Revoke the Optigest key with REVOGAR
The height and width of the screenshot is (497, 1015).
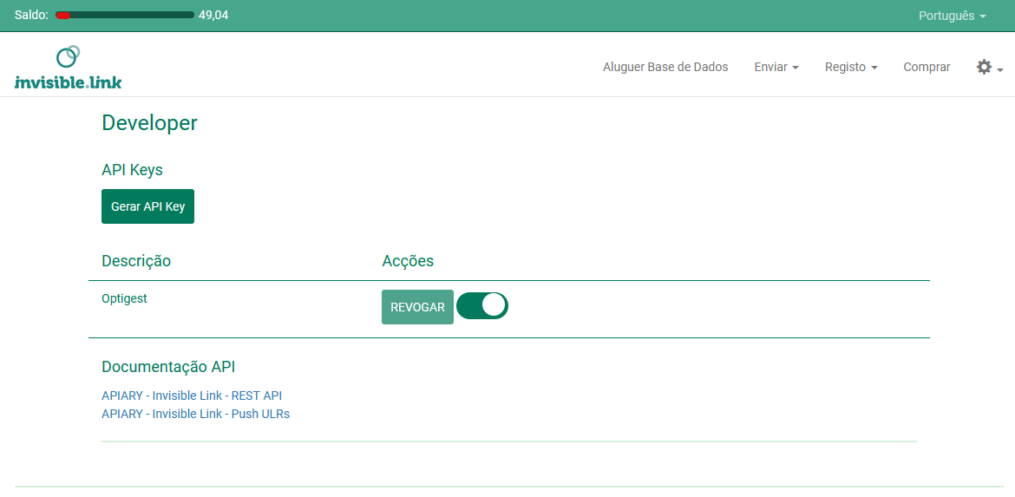tap(417, 307)
